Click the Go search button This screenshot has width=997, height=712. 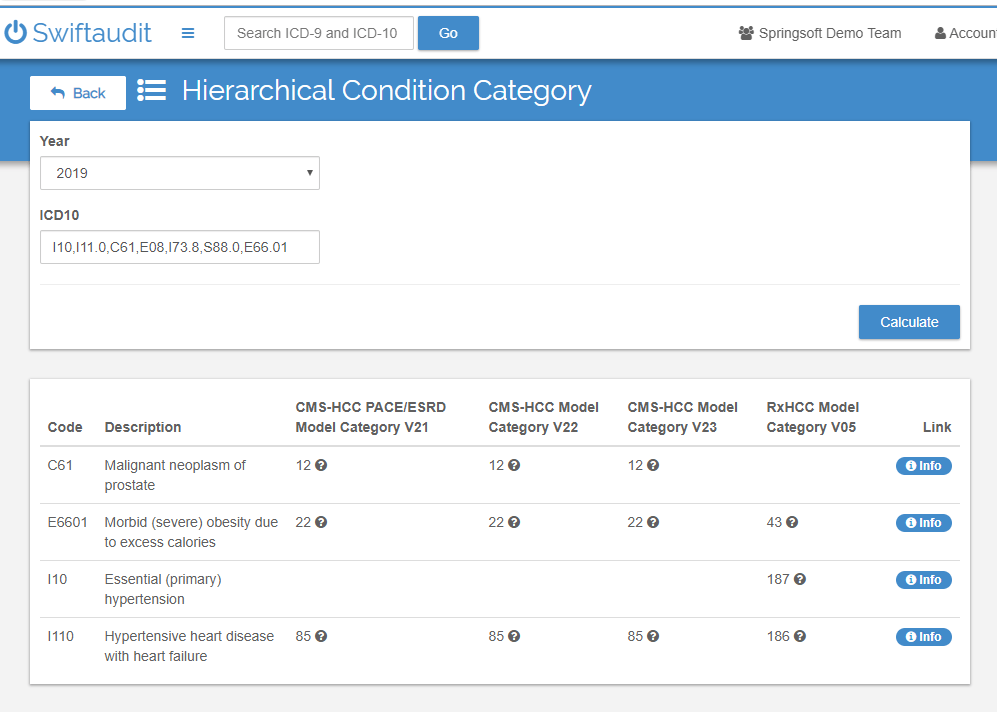[x=448, y=33]
